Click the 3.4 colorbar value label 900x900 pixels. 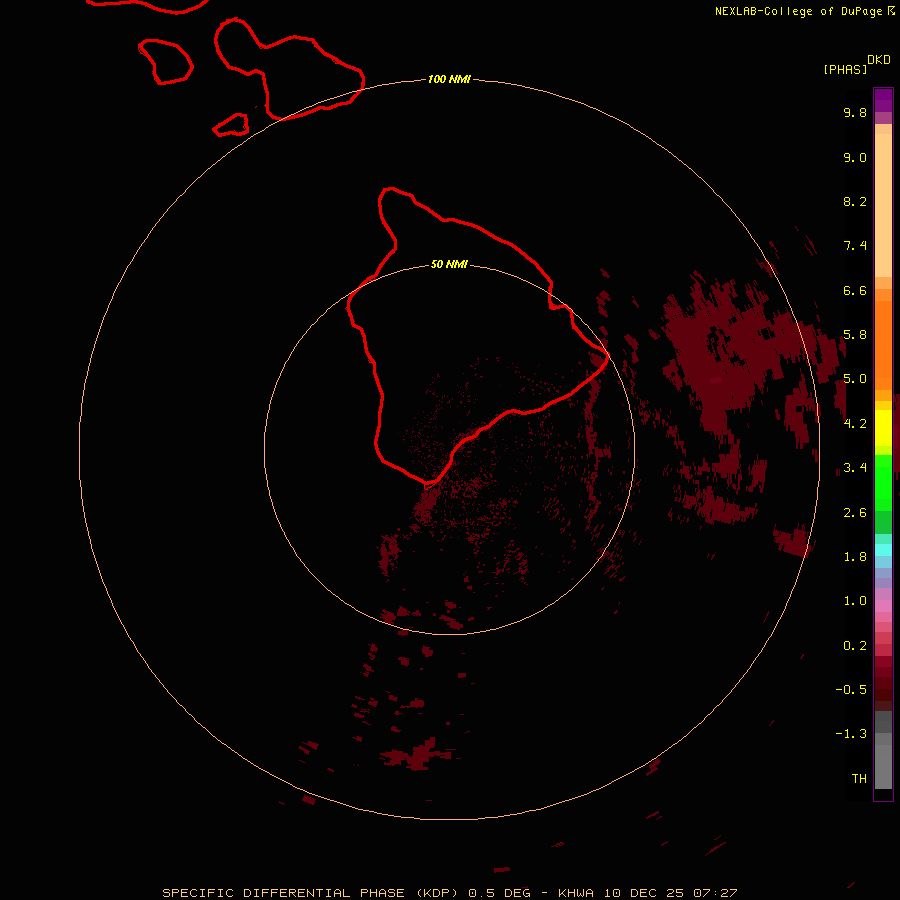(x=855, y=468)
